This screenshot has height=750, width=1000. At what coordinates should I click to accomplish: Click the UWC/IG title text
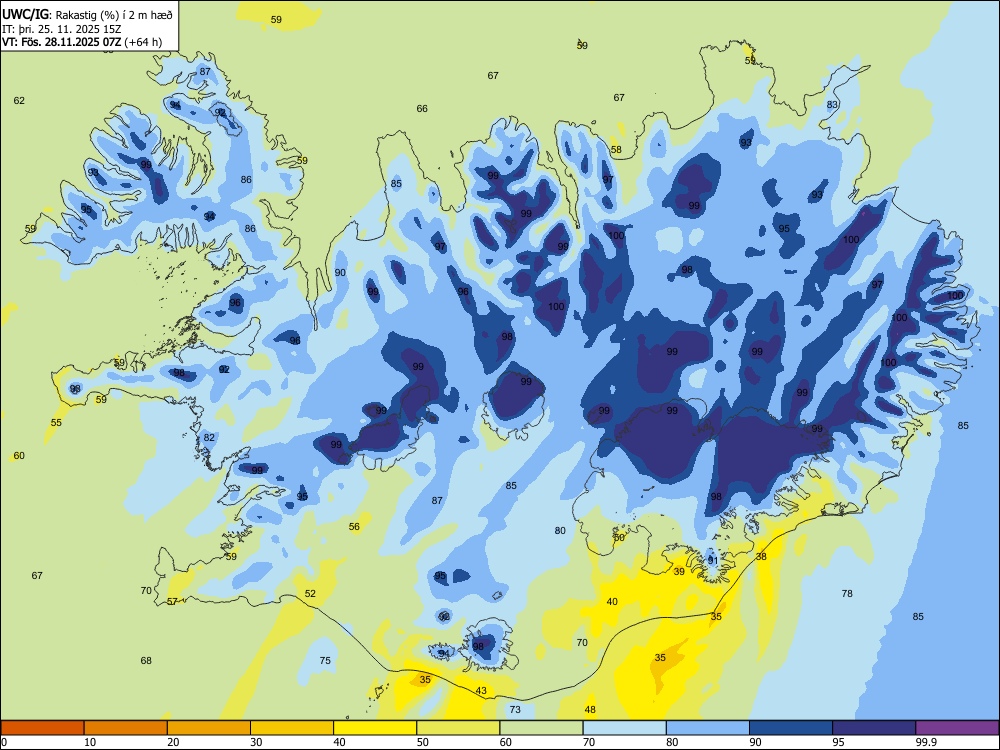(x=25, y=15)
